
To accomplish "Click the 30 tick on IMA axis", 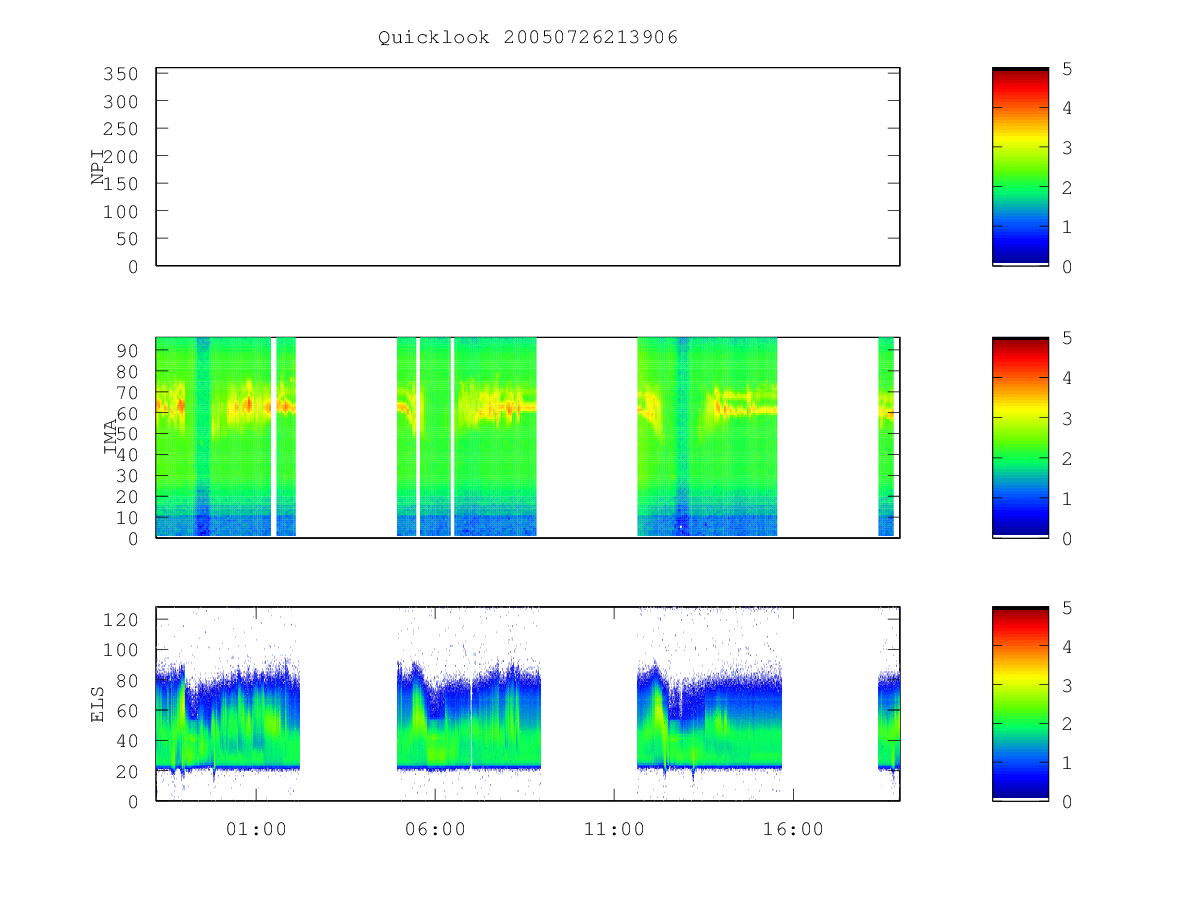I will tap(128, 475).
